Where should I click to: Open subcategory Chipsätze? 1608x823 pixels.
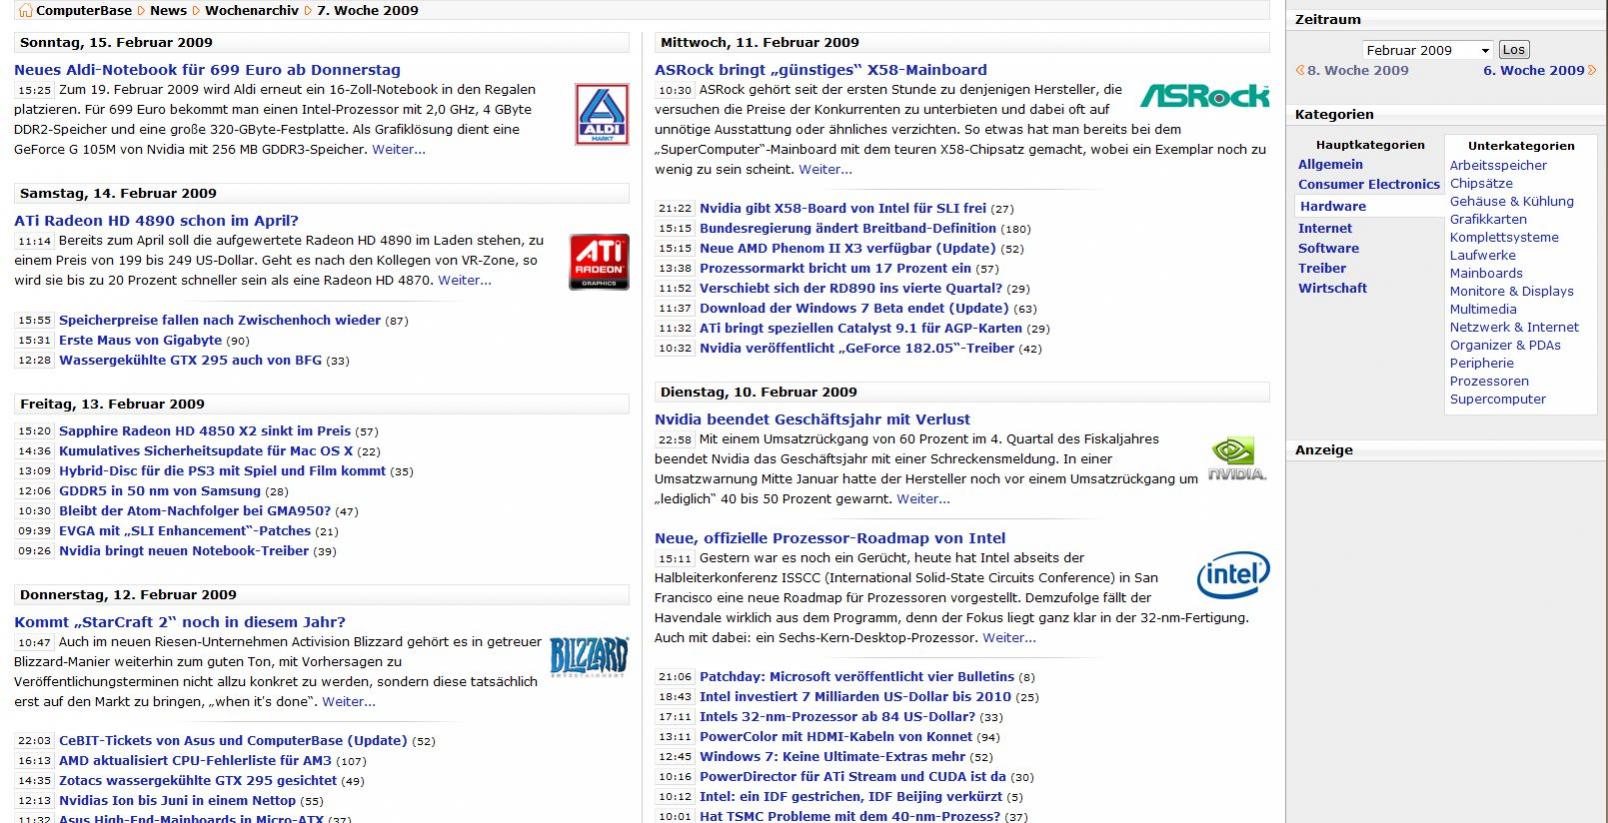pos(1481,183)
